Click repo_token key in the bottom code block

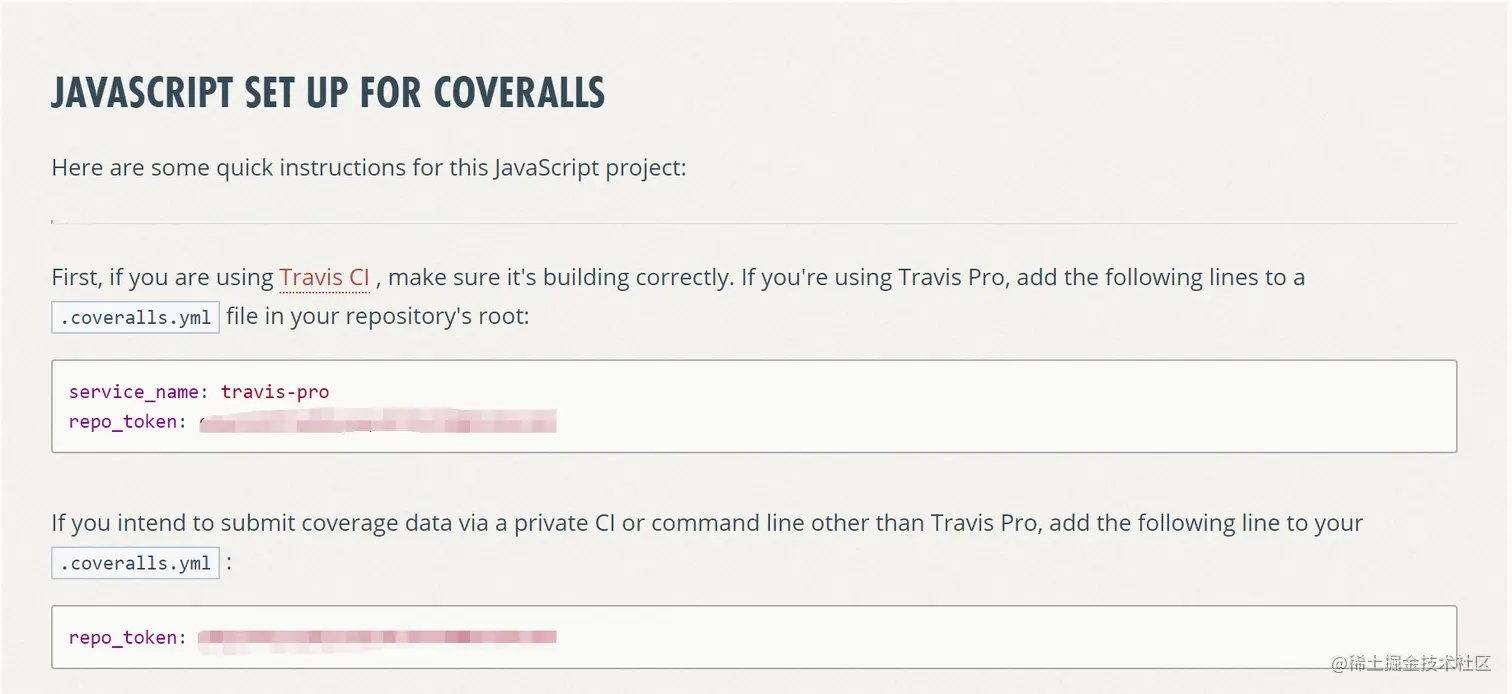123,638
